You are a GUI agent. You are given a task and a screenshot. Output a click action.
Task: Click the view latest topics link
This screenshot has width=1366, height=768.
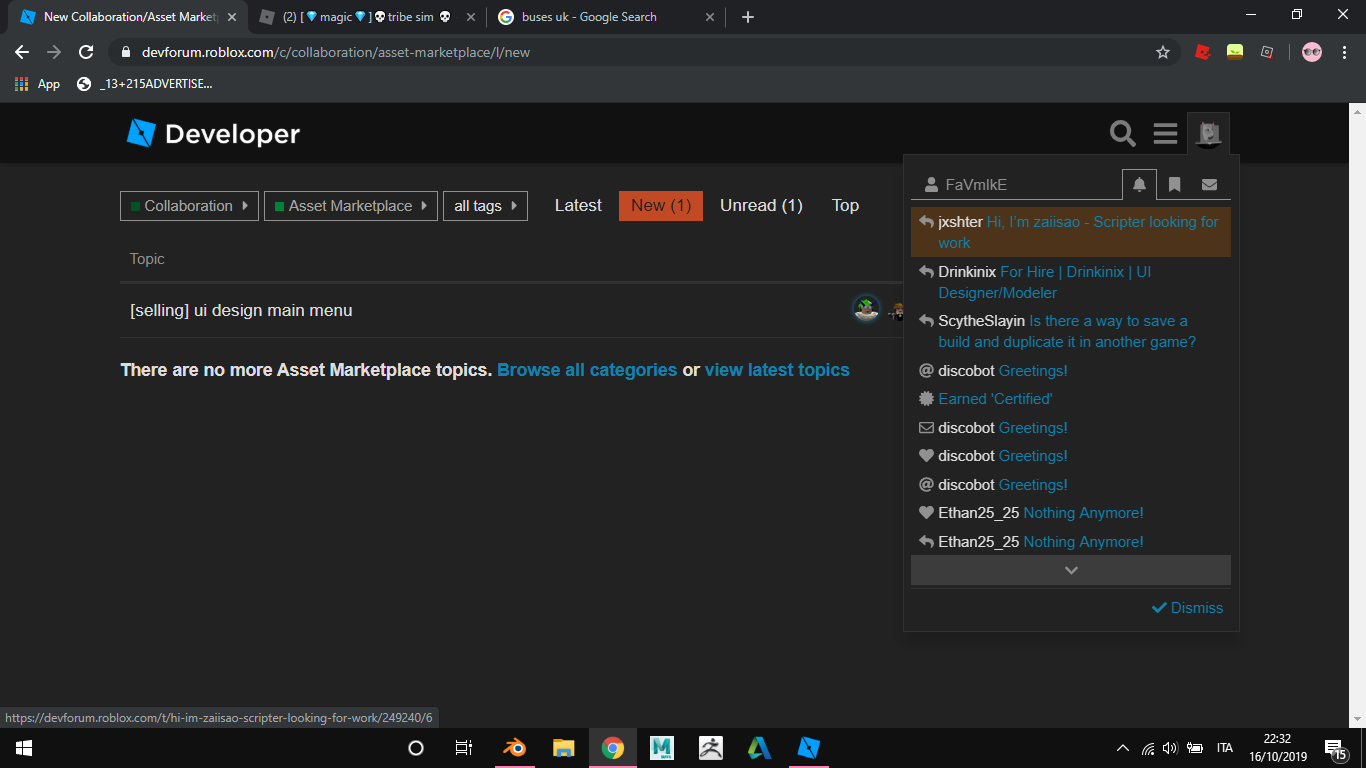pyautogui.click(x=777, y=370)
